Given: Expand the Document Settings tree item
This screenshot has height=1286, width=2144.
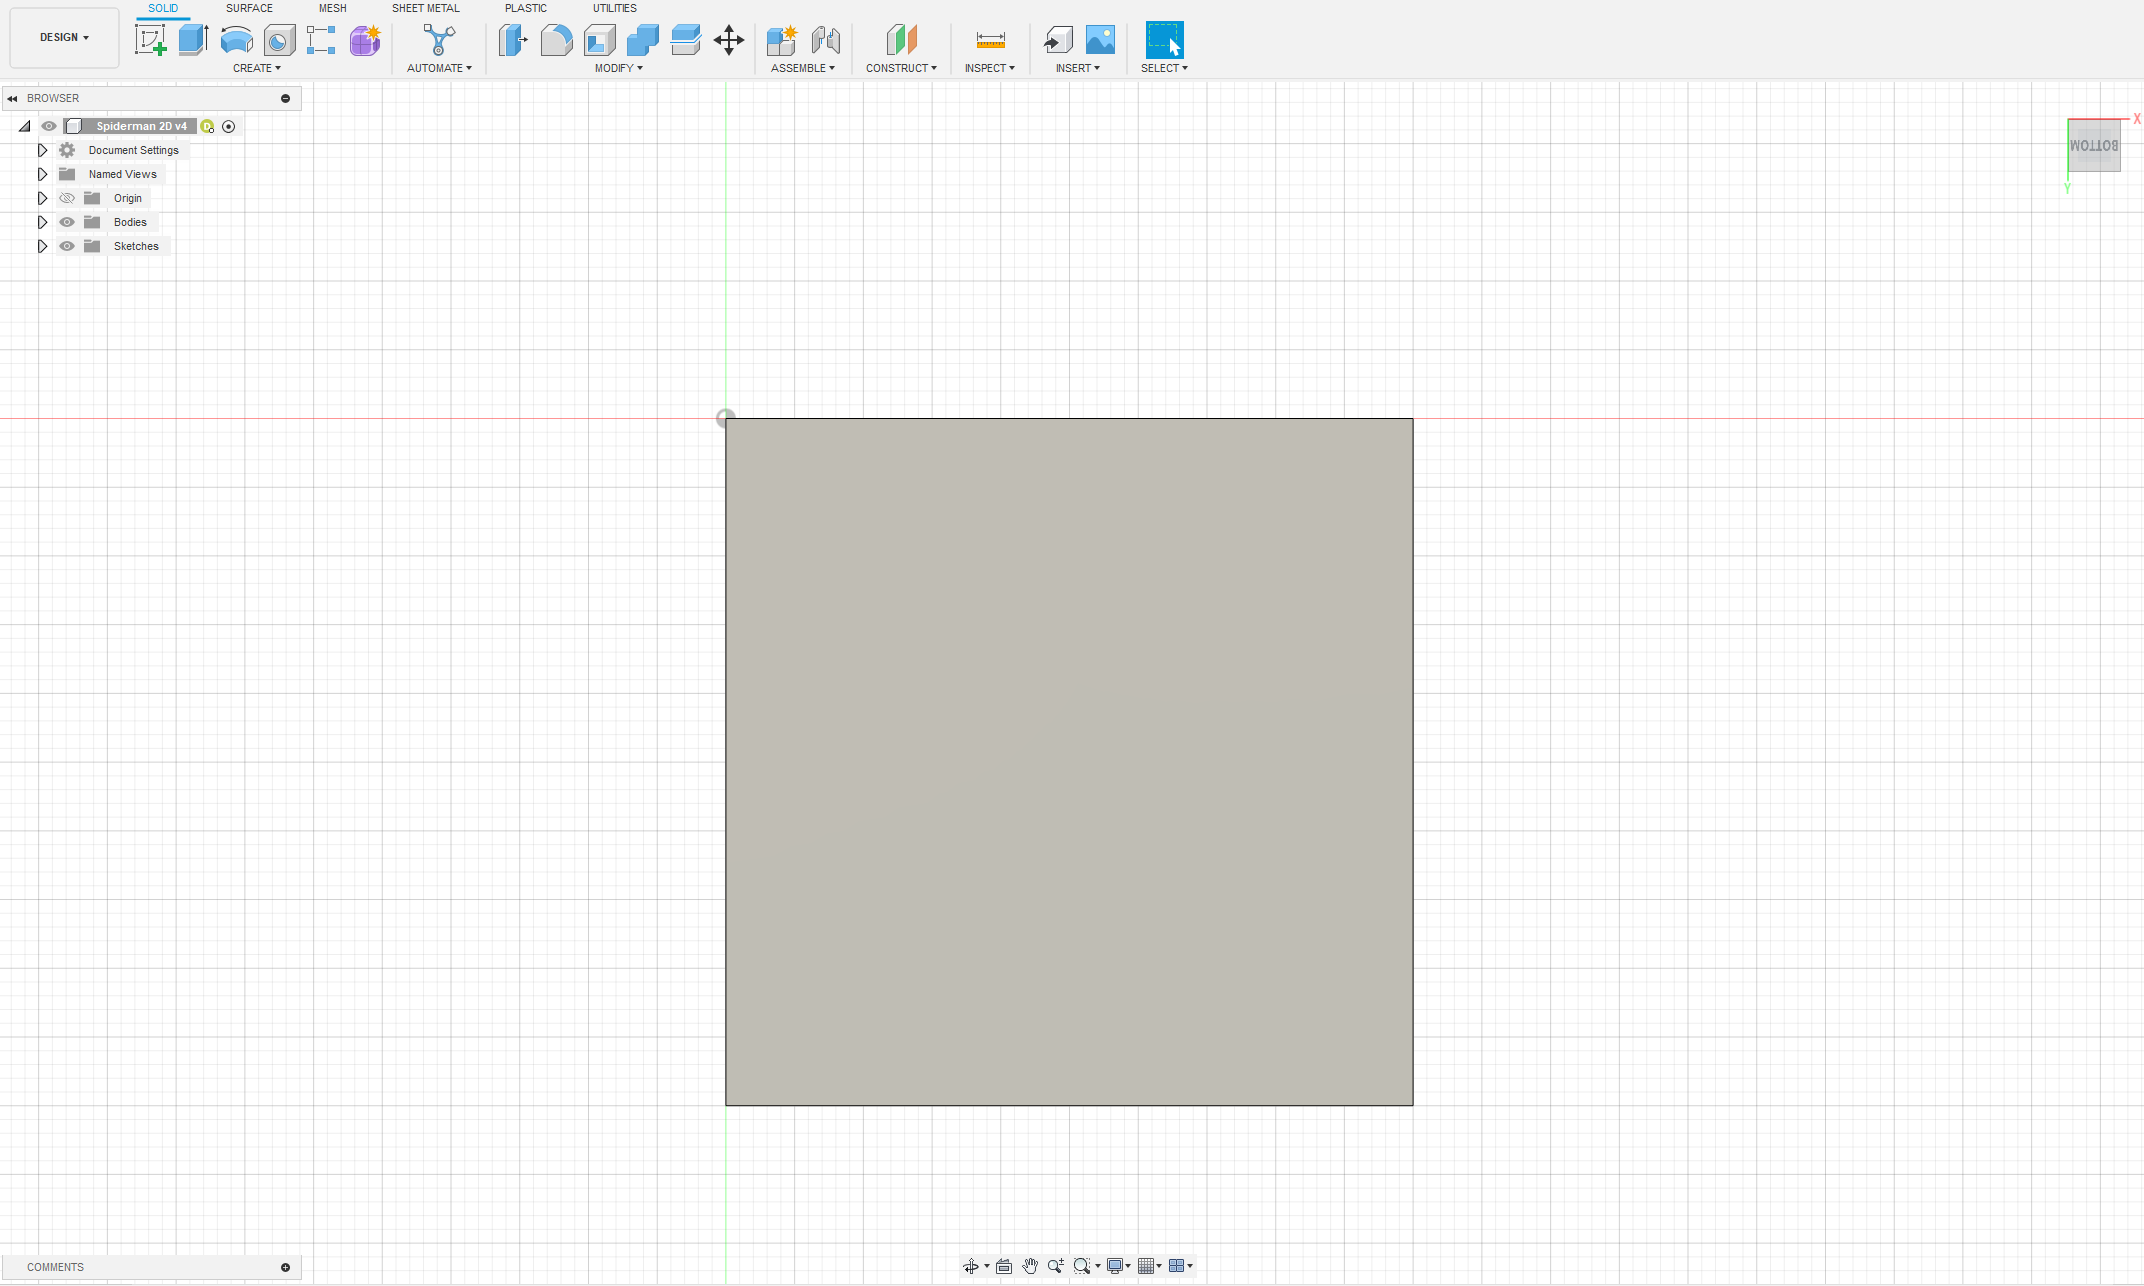Looking at the screenshot, I should [x=41, y=149].
